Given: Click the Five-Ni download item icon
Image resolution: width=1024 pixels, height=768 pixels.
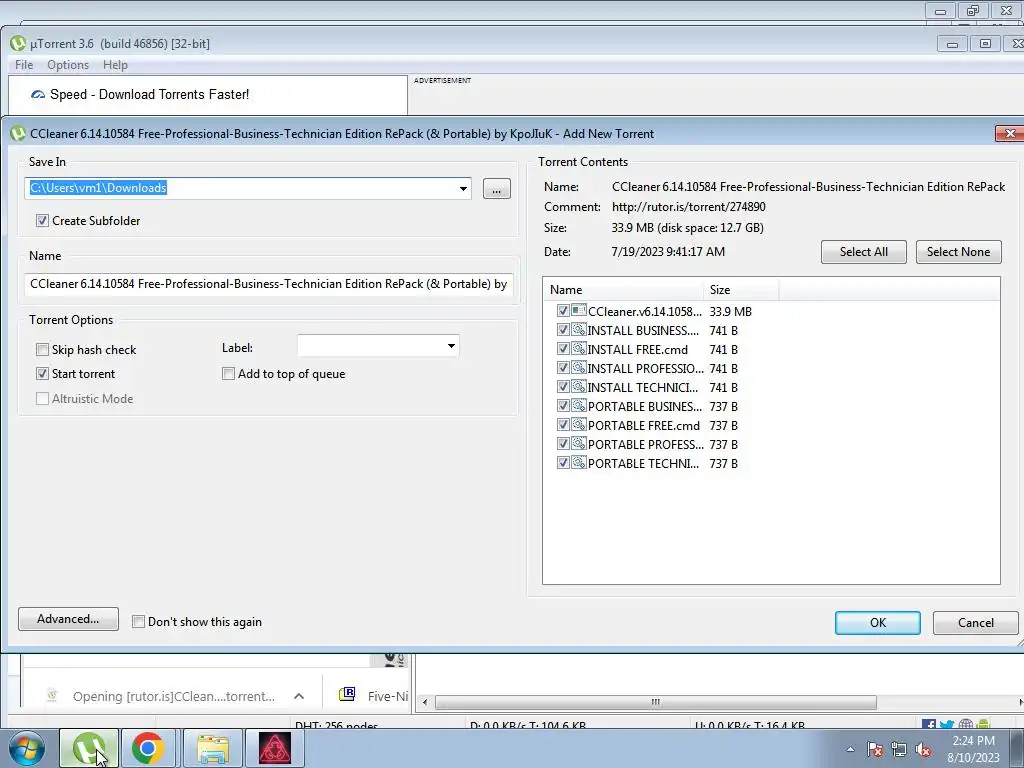Looking at the screenshot, I should click(x=347, y=694).
